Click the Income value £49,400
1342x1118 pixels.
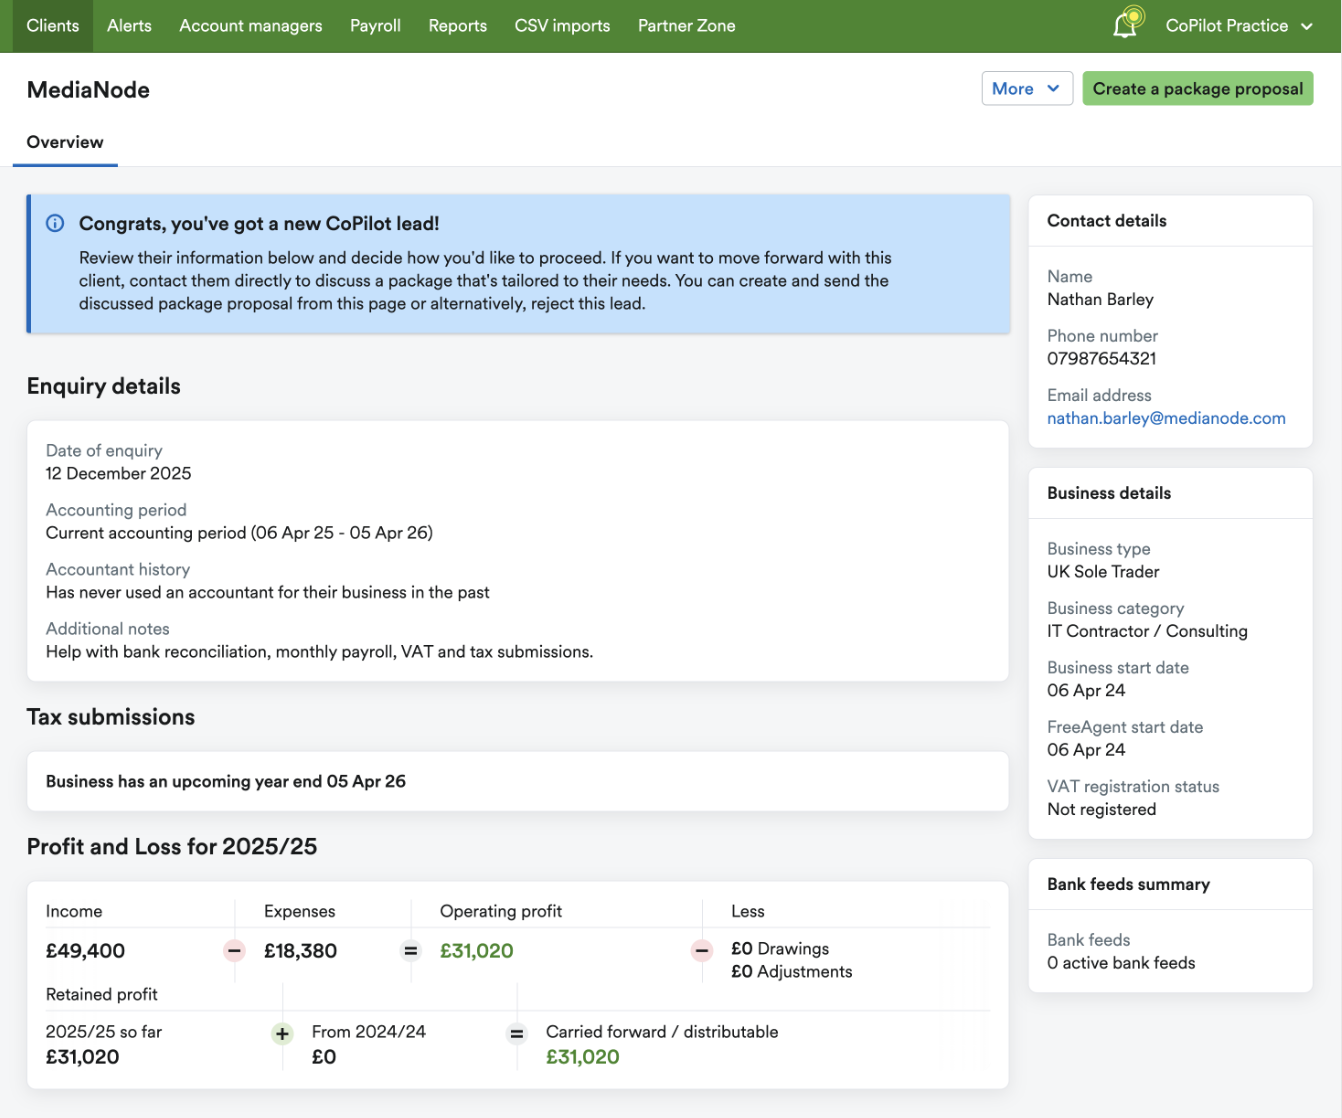point(85,951)
